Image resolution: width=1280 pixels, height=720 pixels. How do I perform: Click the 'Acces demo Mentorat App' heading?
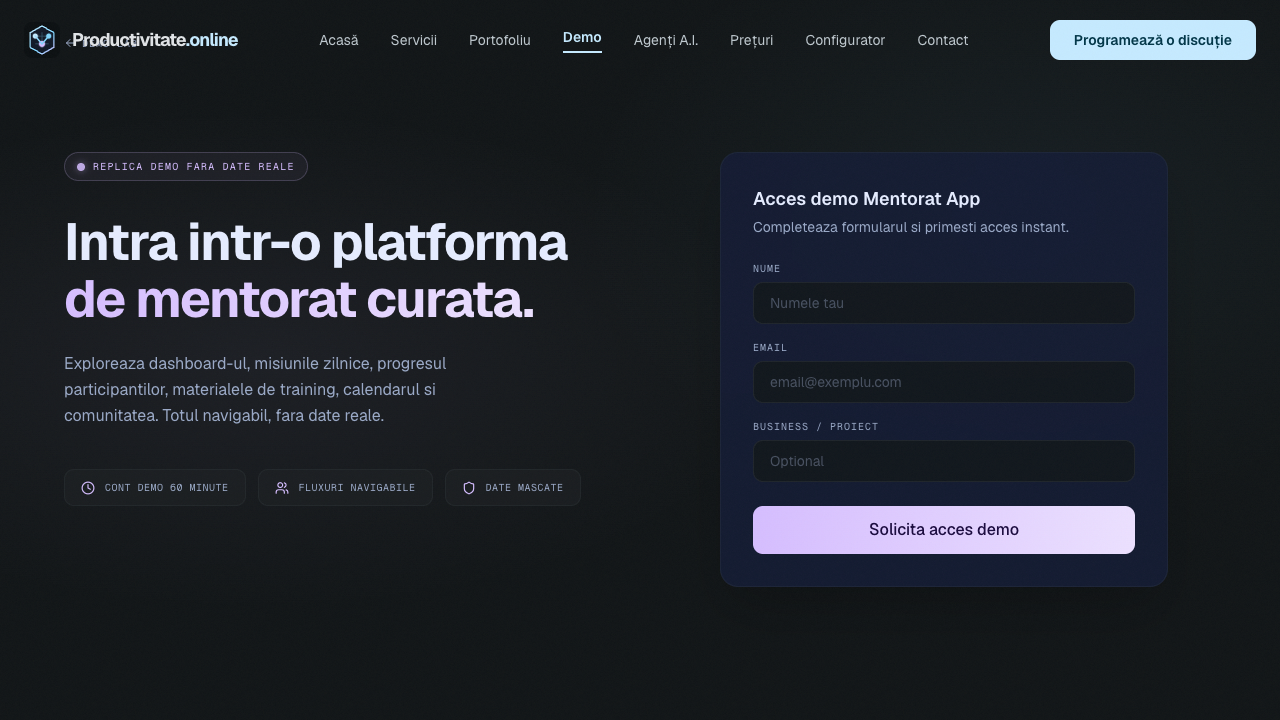coord(866,199)
